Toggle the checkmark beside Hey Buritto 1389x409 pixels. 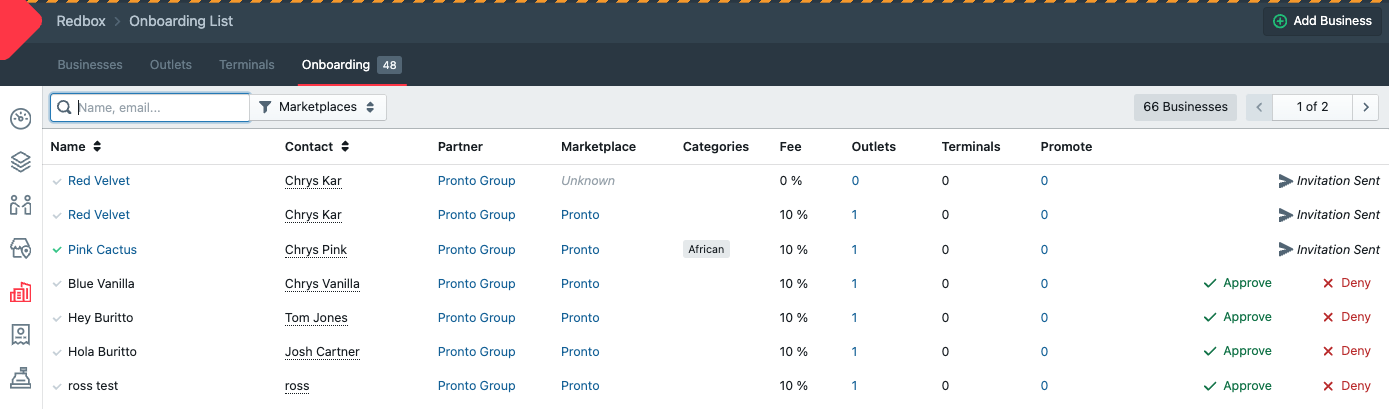pyautogui.click(x=57, y=318)
